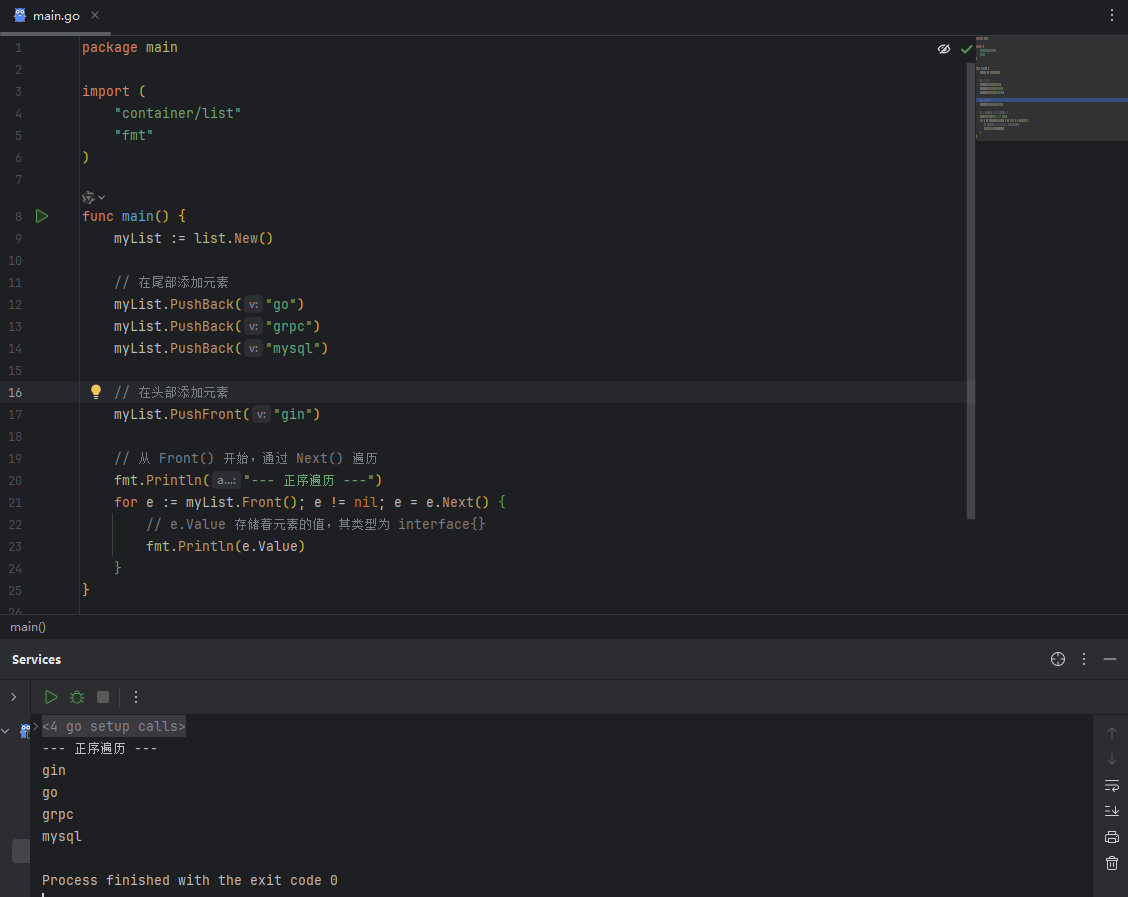
Task: Open Services panel options menu
Action: 1084,659
